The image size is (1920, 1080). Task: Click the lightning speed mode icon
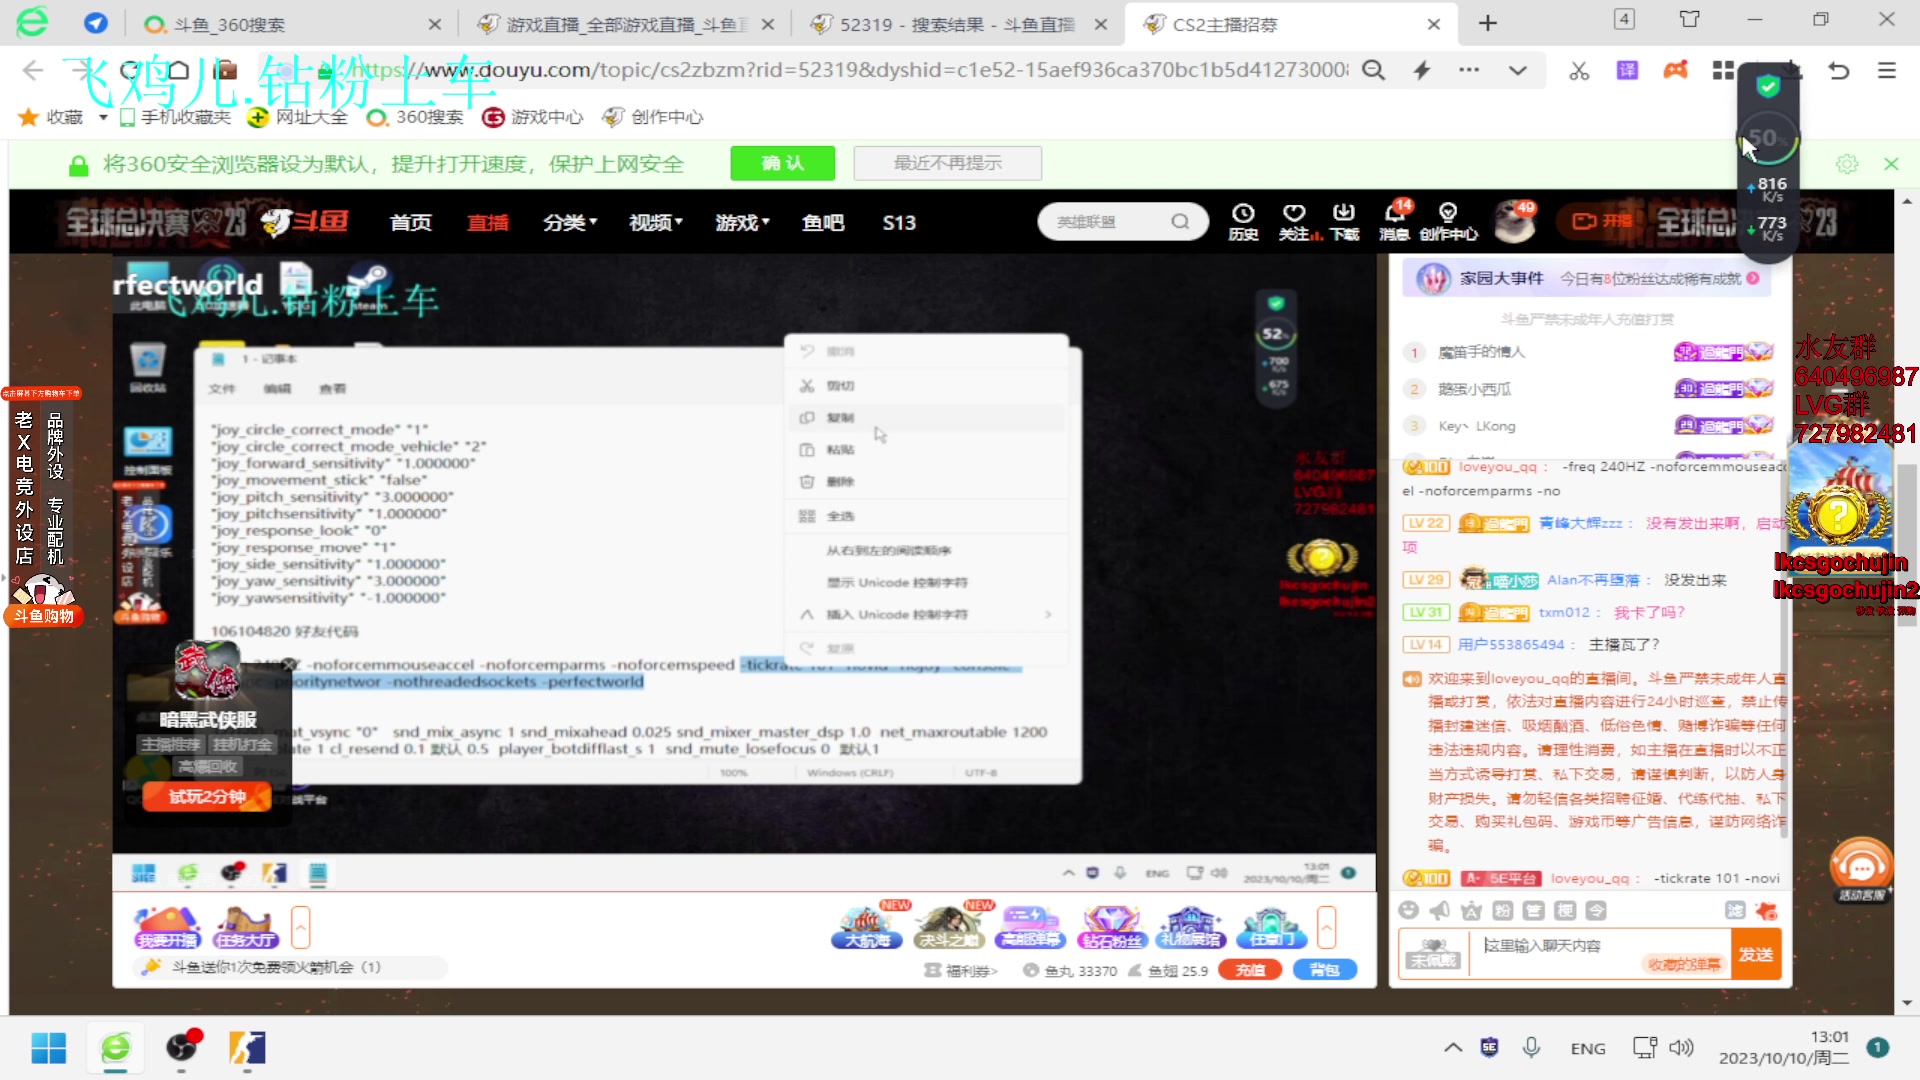1421,70
